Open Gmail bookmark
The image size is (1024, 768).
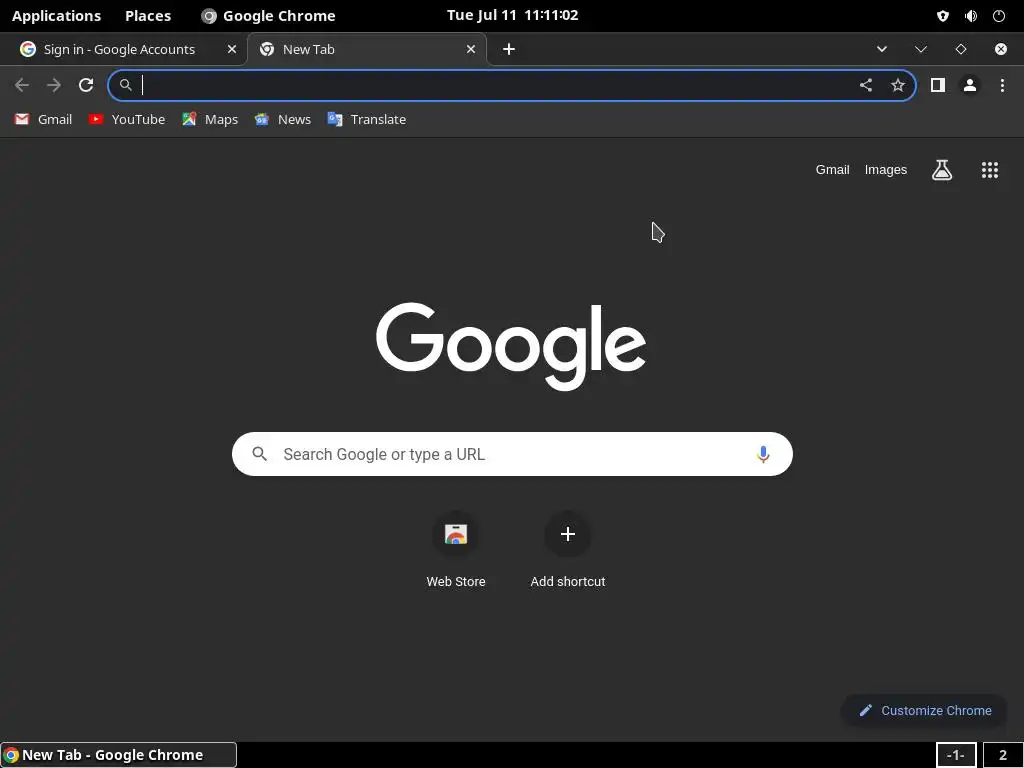point(43,120)
